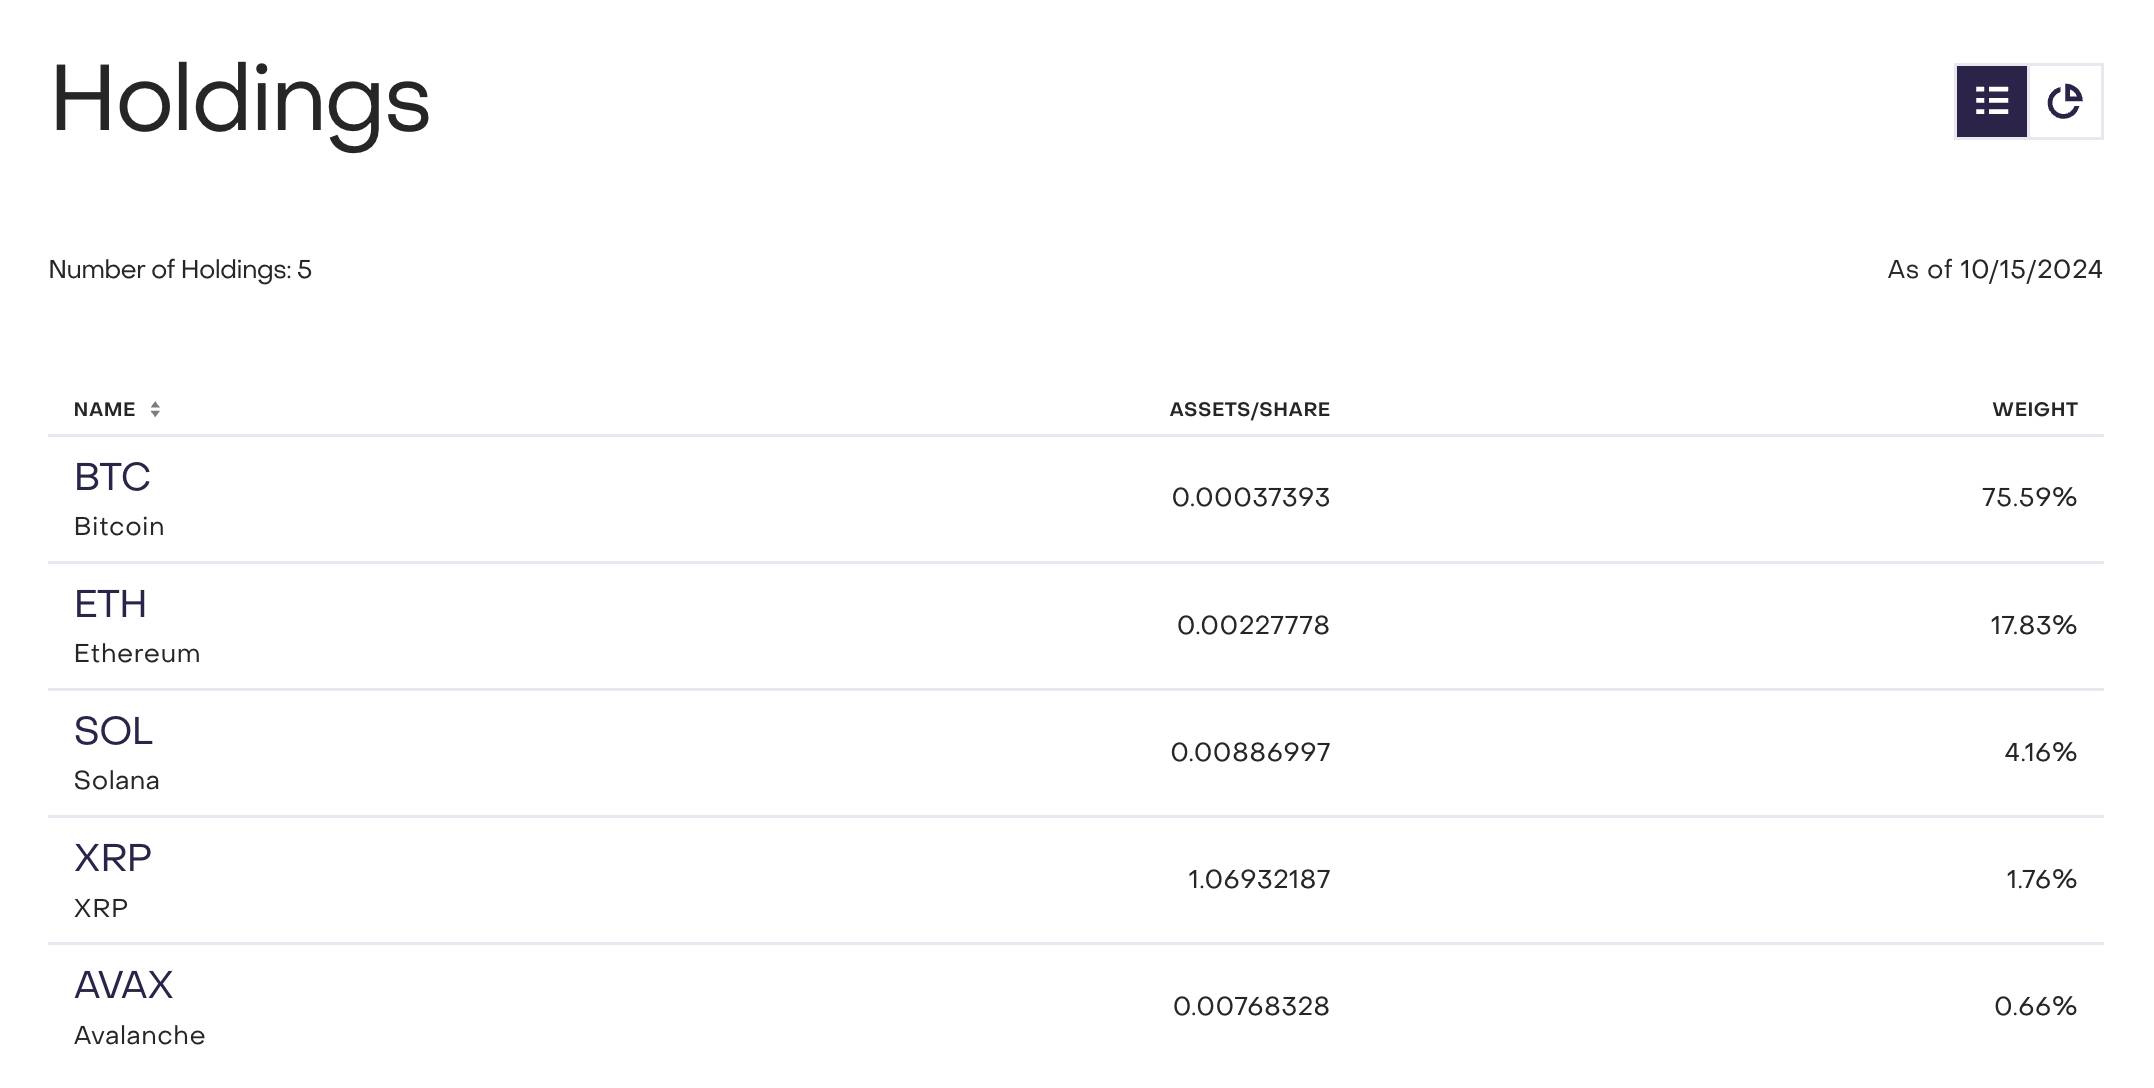Select the Avalanche name label
2154x1088 pixels.
pos(140,1035)
